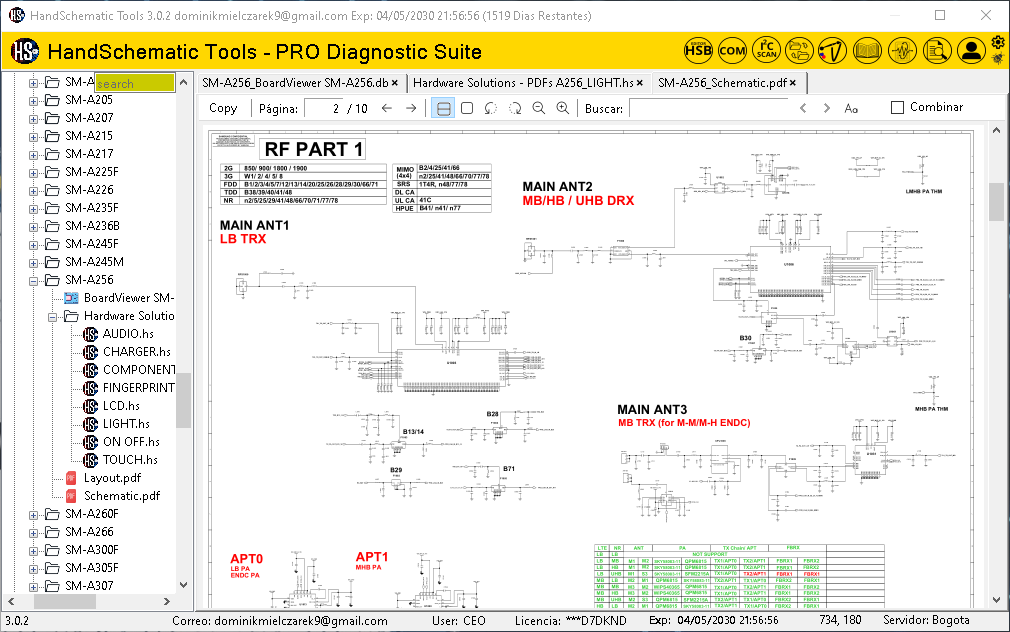Expand the SM-A215 folder
1010x632 pixels.
(x=33, y=137)
